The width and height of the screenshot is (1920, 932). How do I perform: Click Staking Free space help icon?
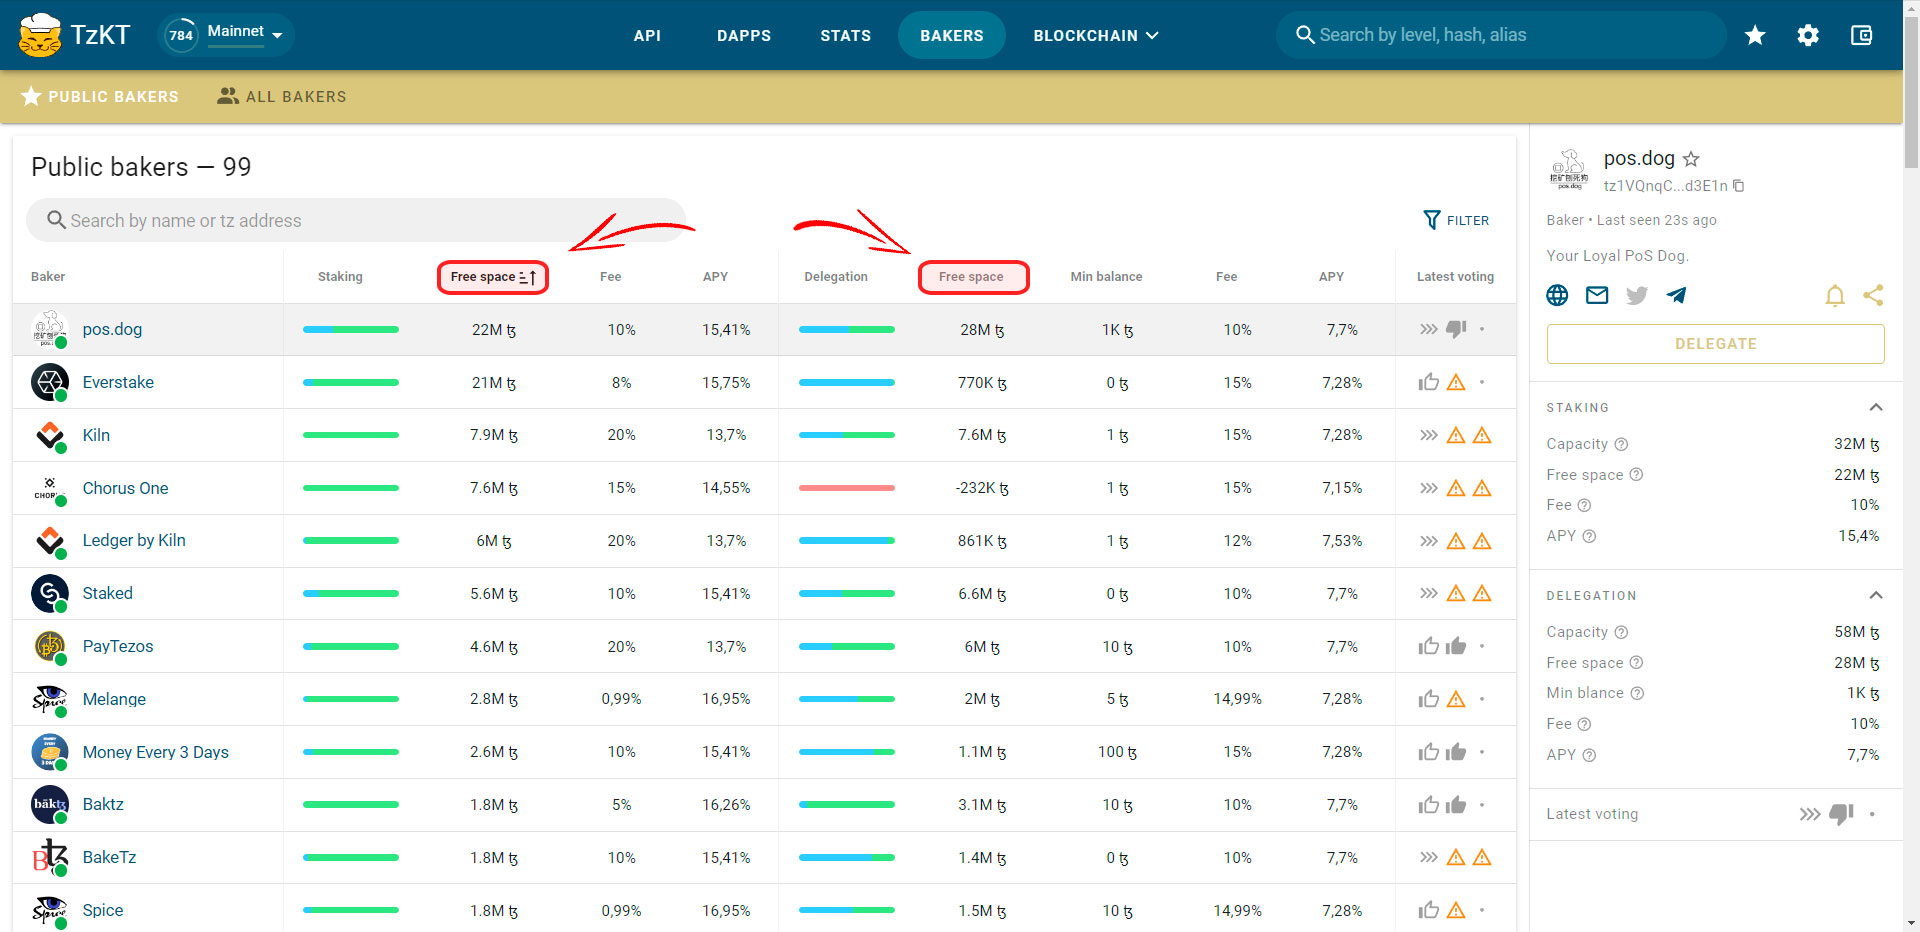(x=1636, y=475)
